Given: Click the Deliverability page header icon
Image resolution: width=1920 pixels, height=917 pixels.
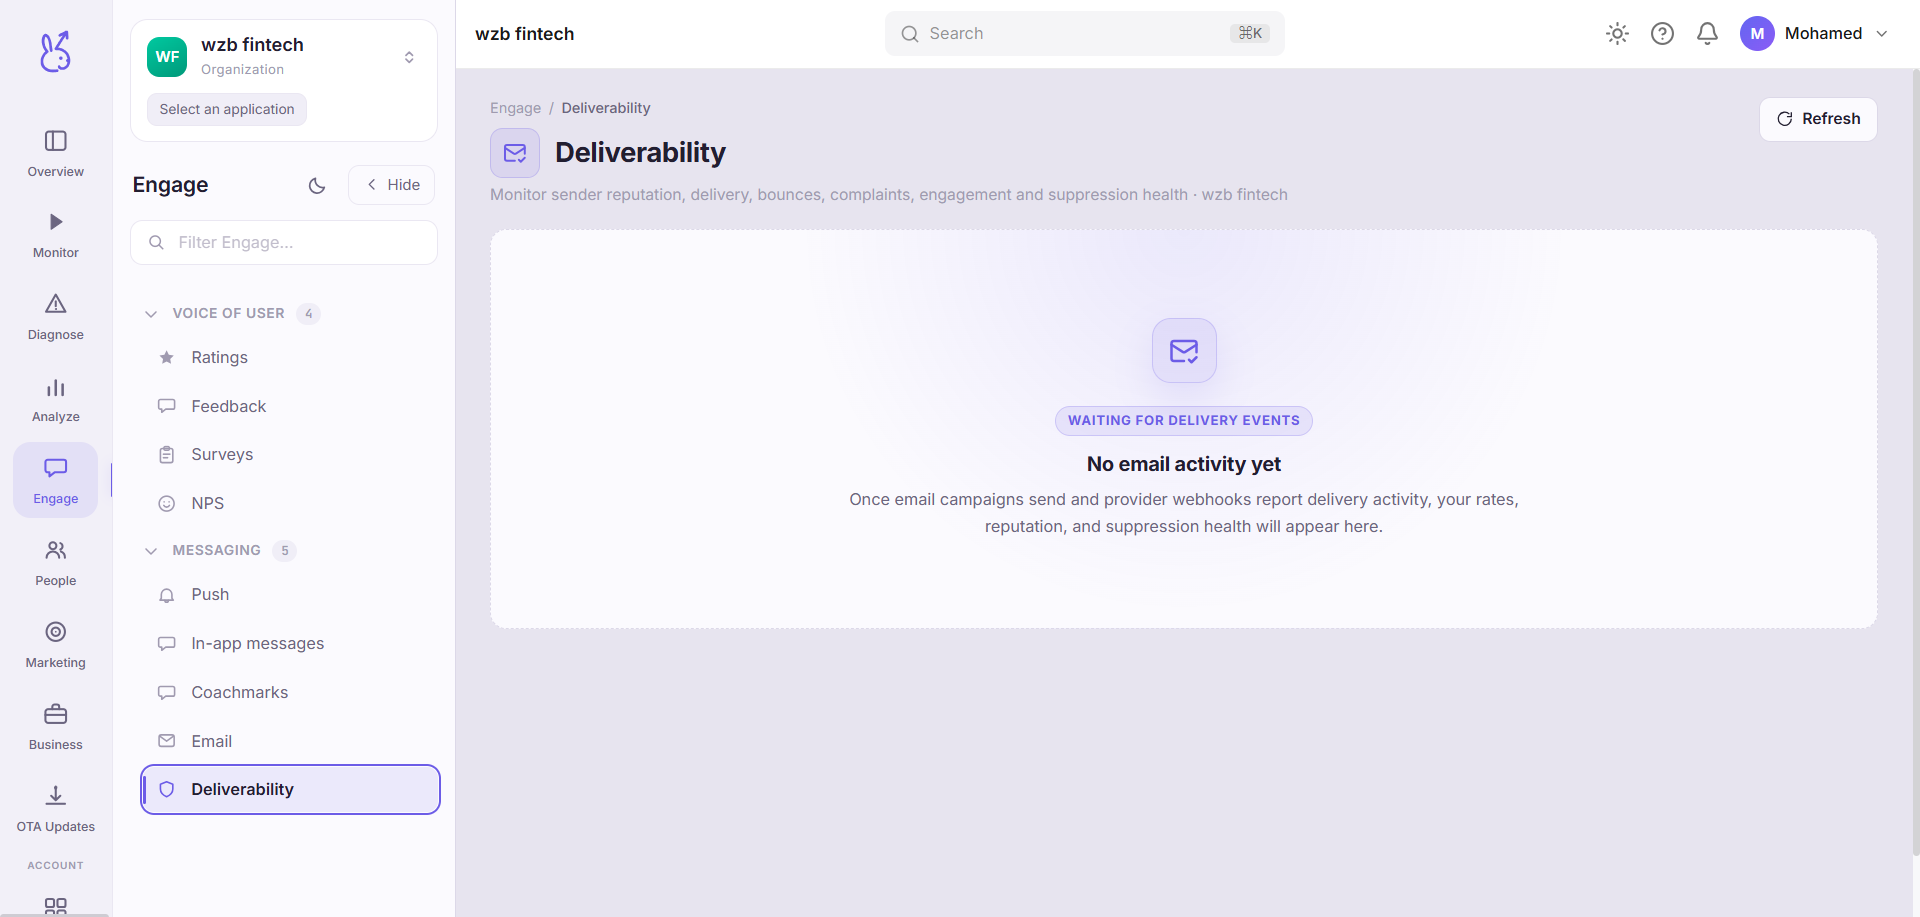Looking at the screenshot, I should tap(515, 153).
